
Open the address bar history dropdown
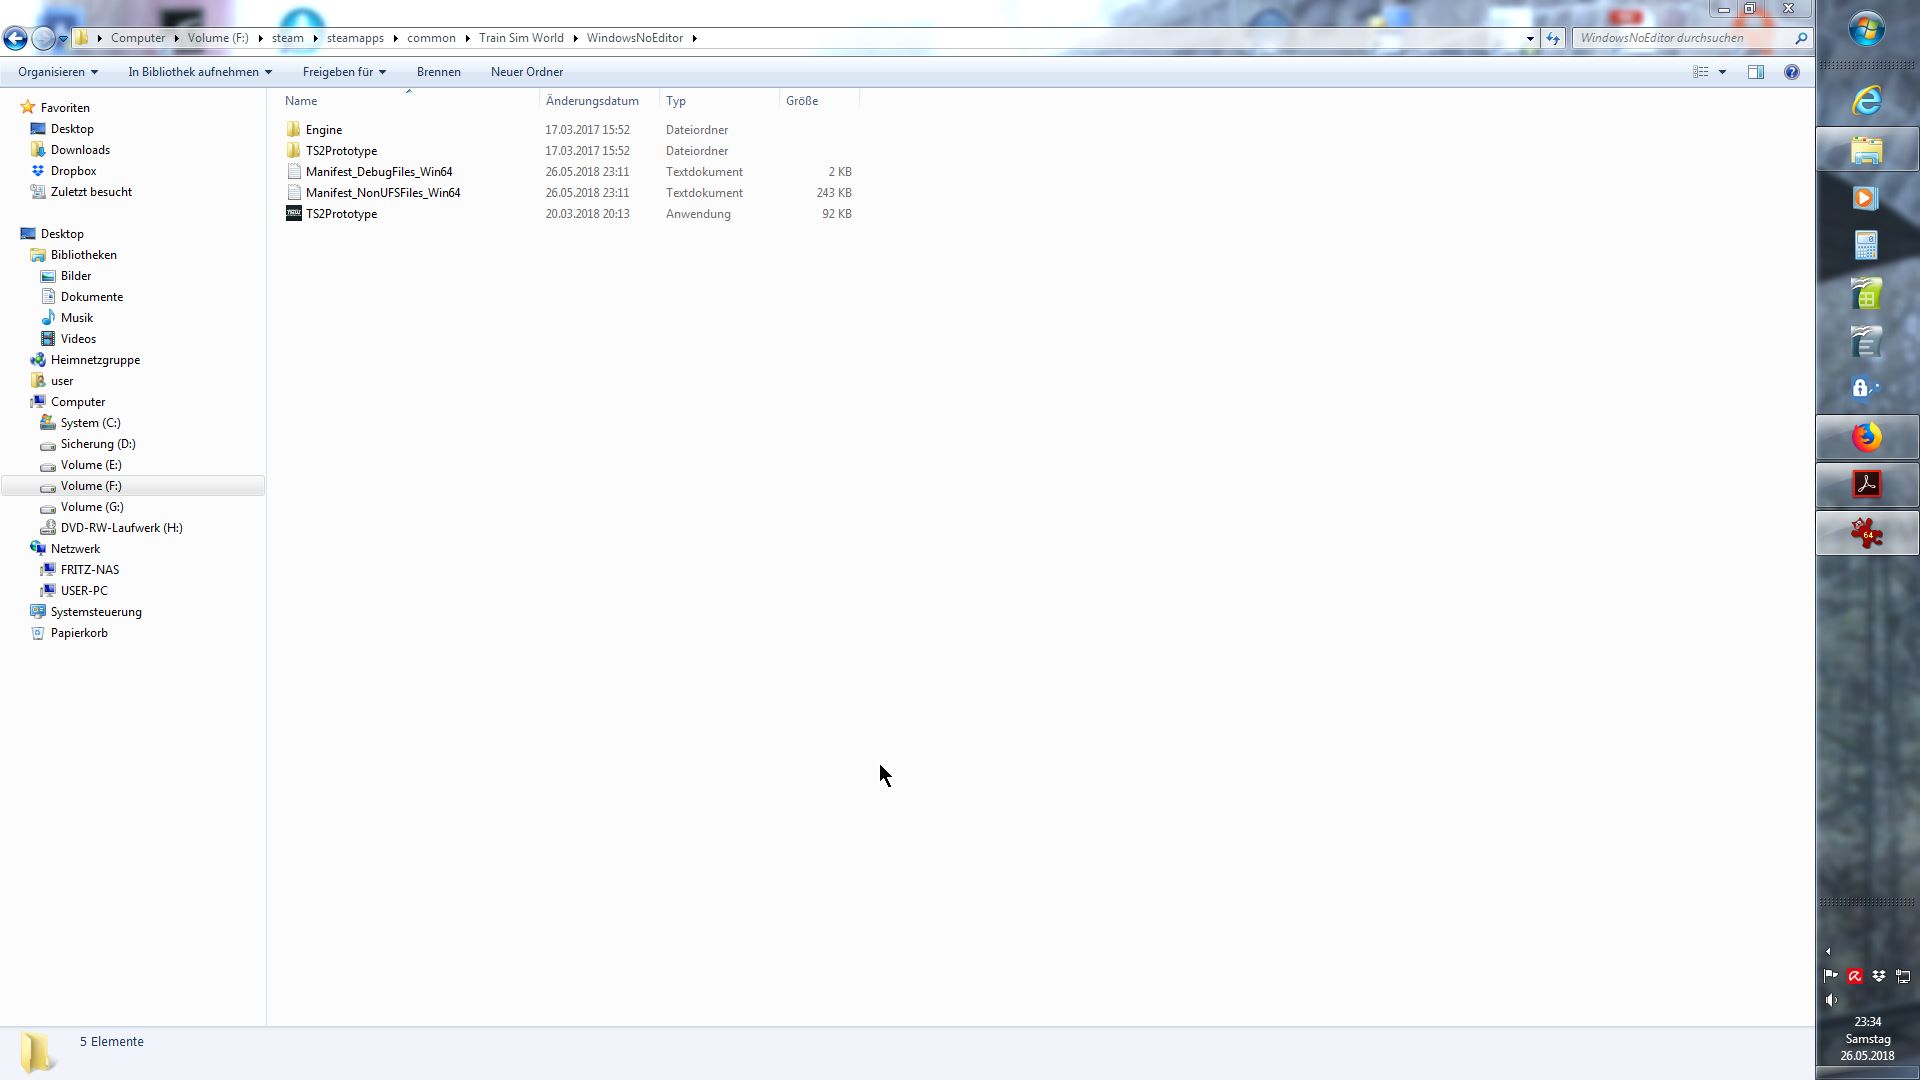pos(1529,38)
